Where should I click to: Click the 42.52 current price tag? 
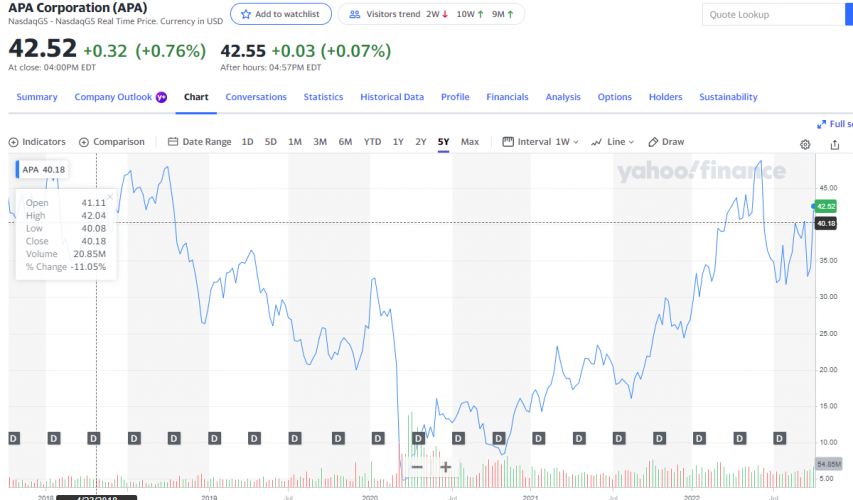click(x=826, y=206)
